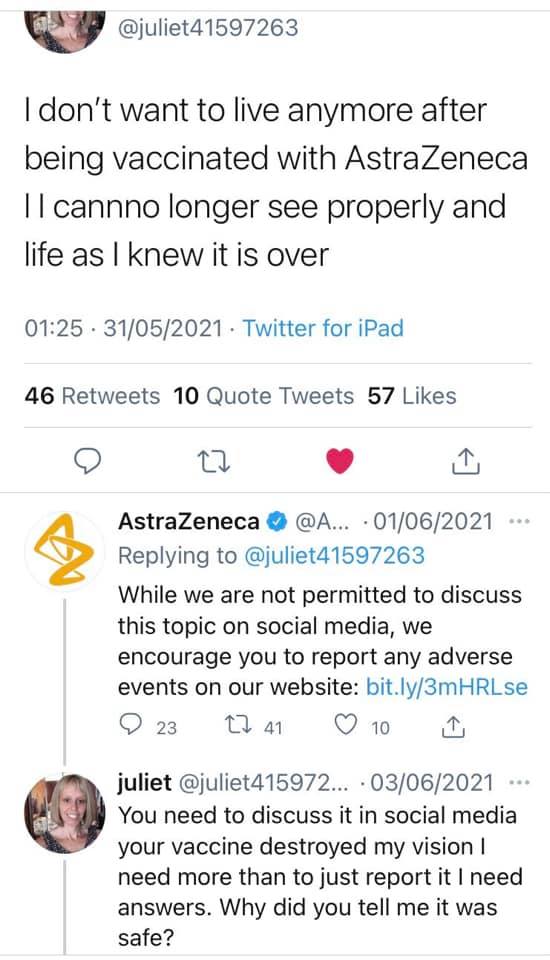The height and width of the screenshot is (960, 550).
Task: Click the AstraZeneca verified badge
Action: pyautogui.click(x=277, y=521)
